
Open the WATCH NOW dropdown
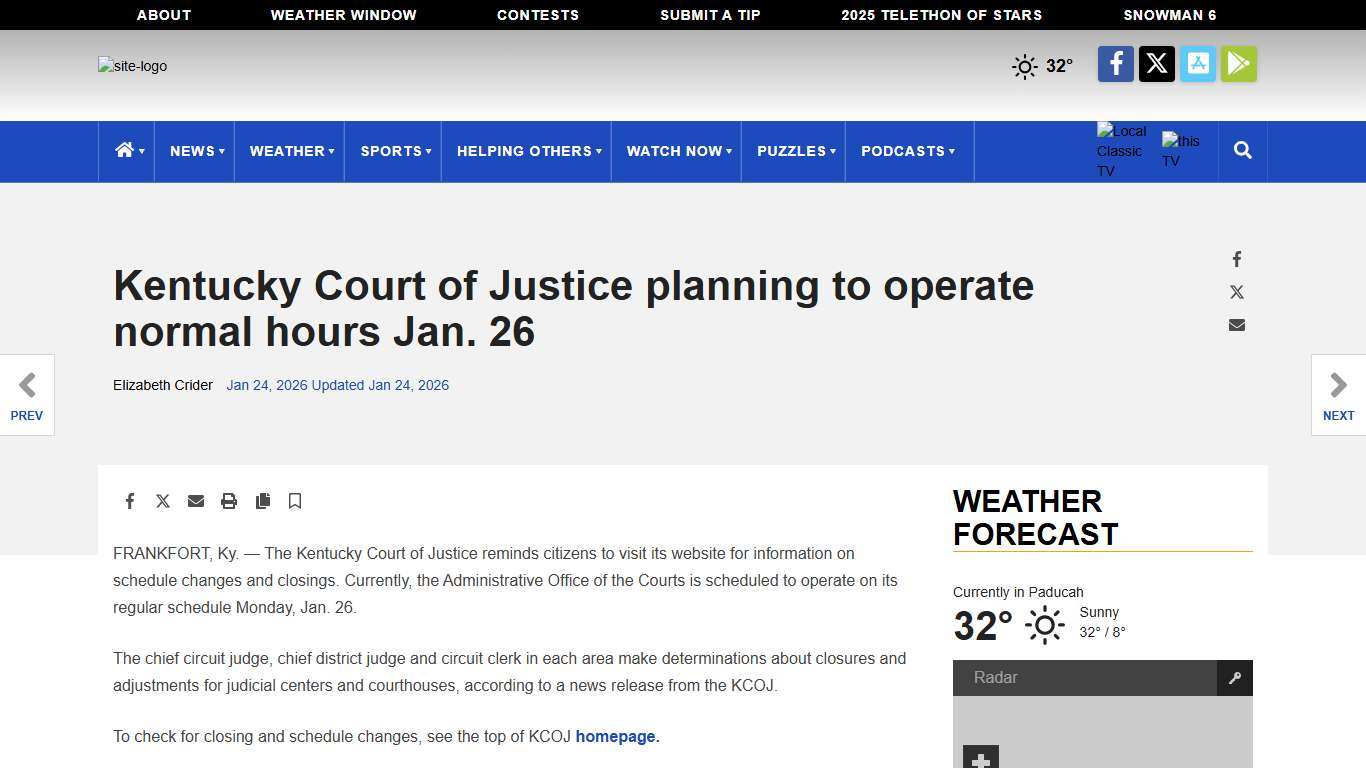pos(676,151)
